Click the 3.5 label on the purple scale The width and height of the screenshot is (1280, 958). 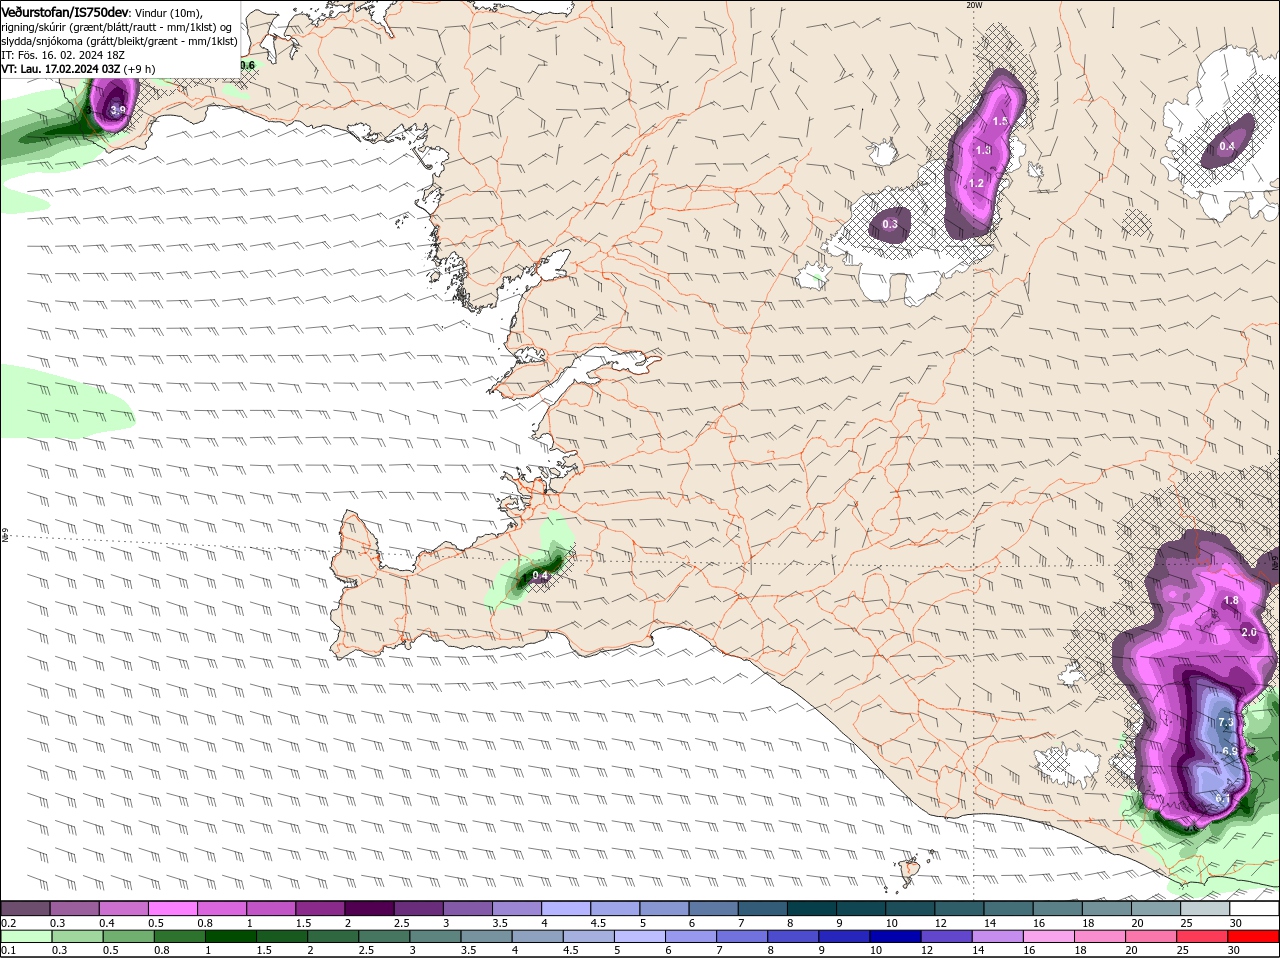pos(500,923)
